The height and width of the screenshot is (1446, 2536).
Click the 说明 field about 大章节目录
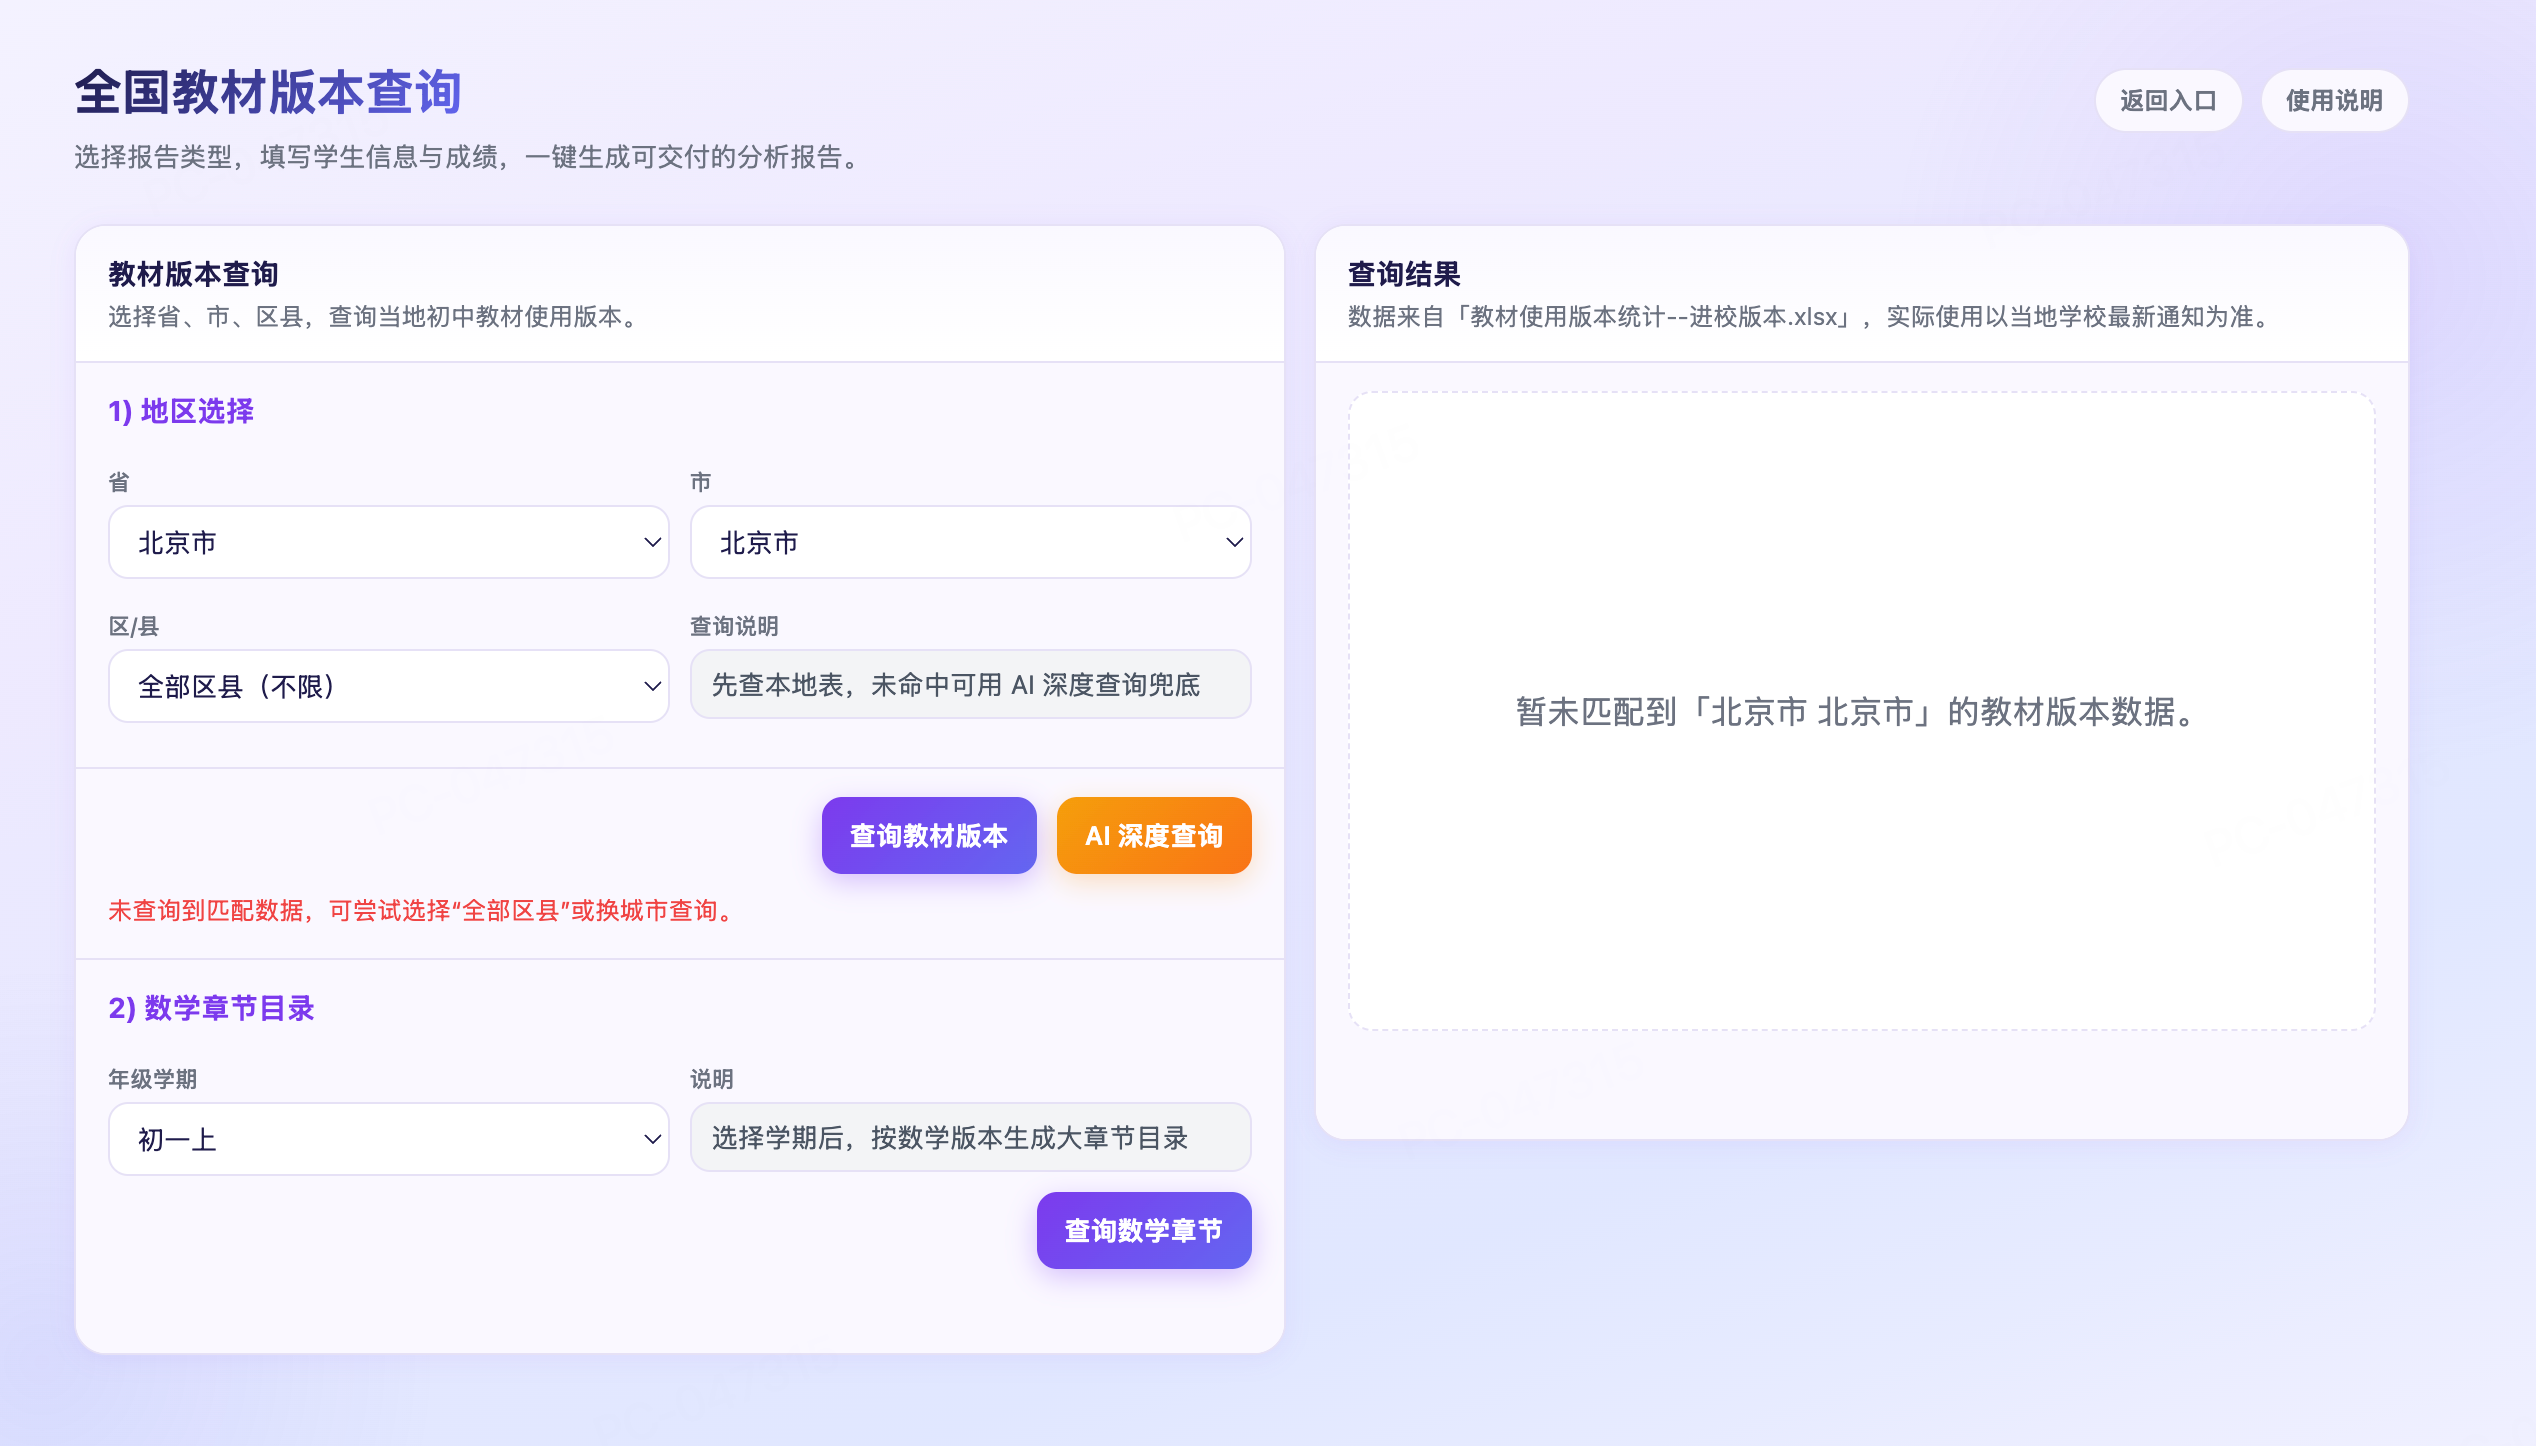click(971, 1137)
